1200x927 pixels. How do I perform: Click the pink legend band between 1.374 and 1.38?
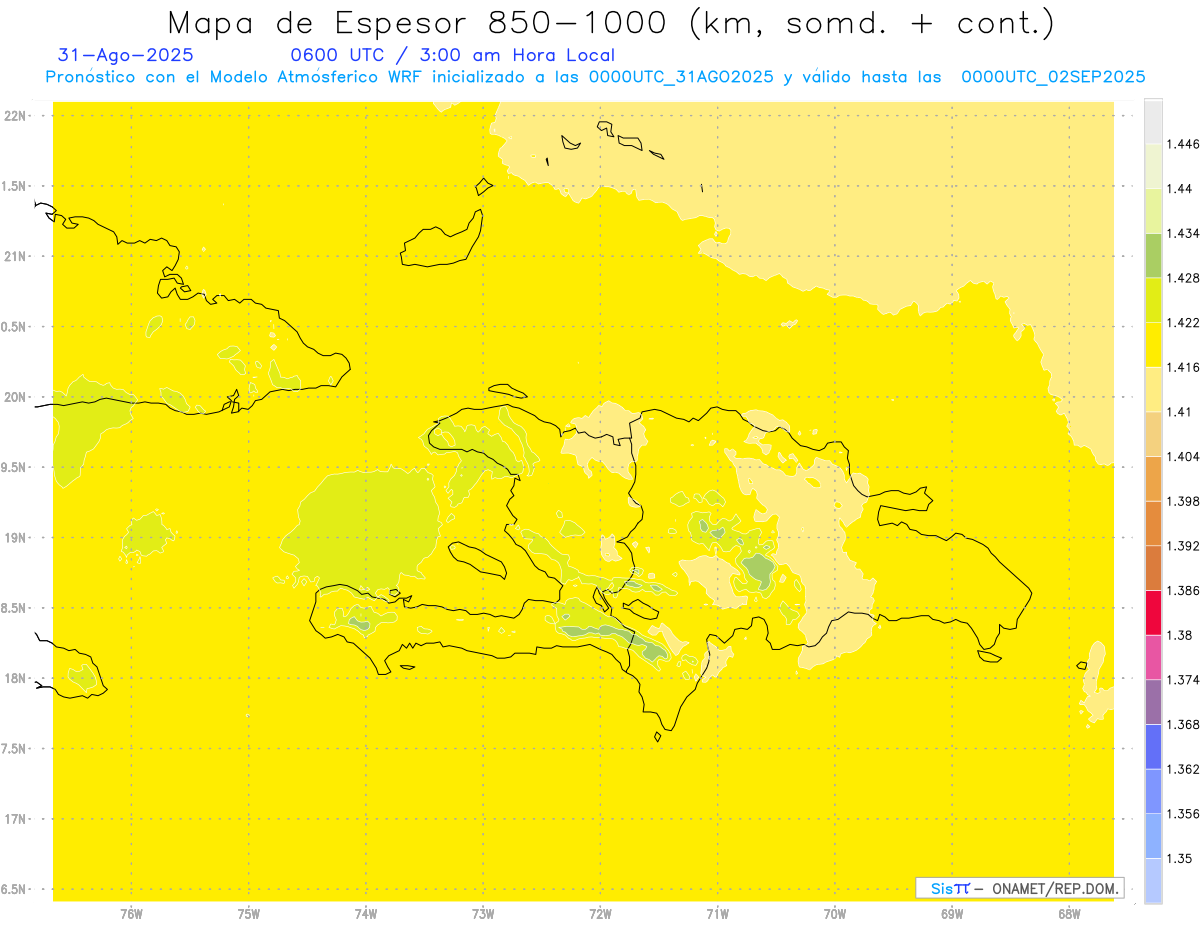coord(1153,657)
